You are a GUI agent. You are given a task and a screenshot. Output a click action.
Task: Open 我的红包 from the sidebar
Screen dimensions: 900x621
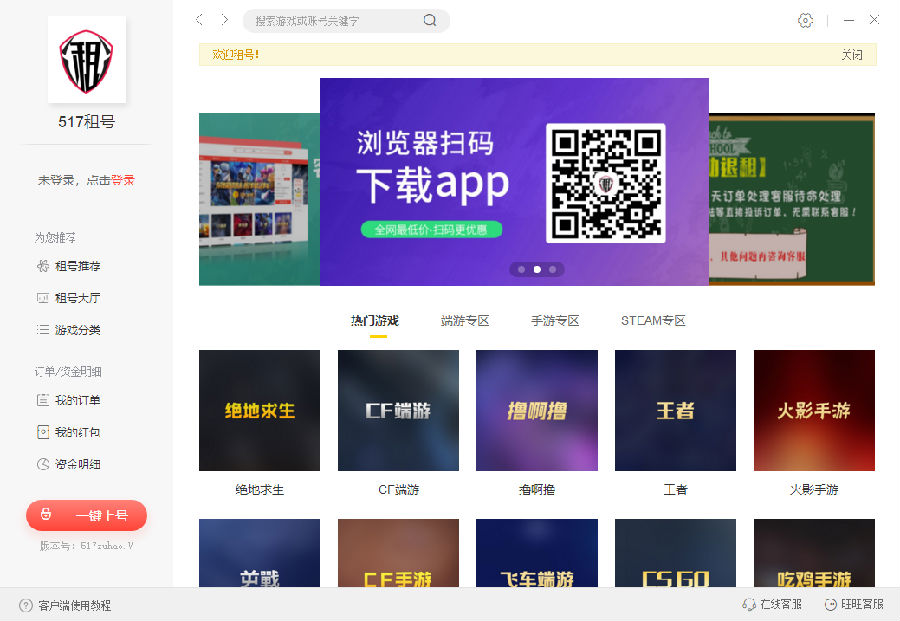(75, 432)
